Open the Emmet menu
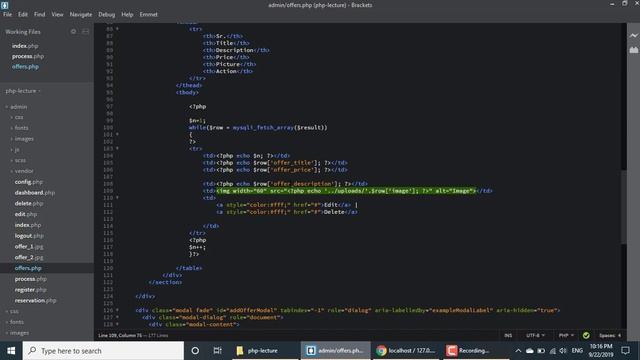 [149, 14]
